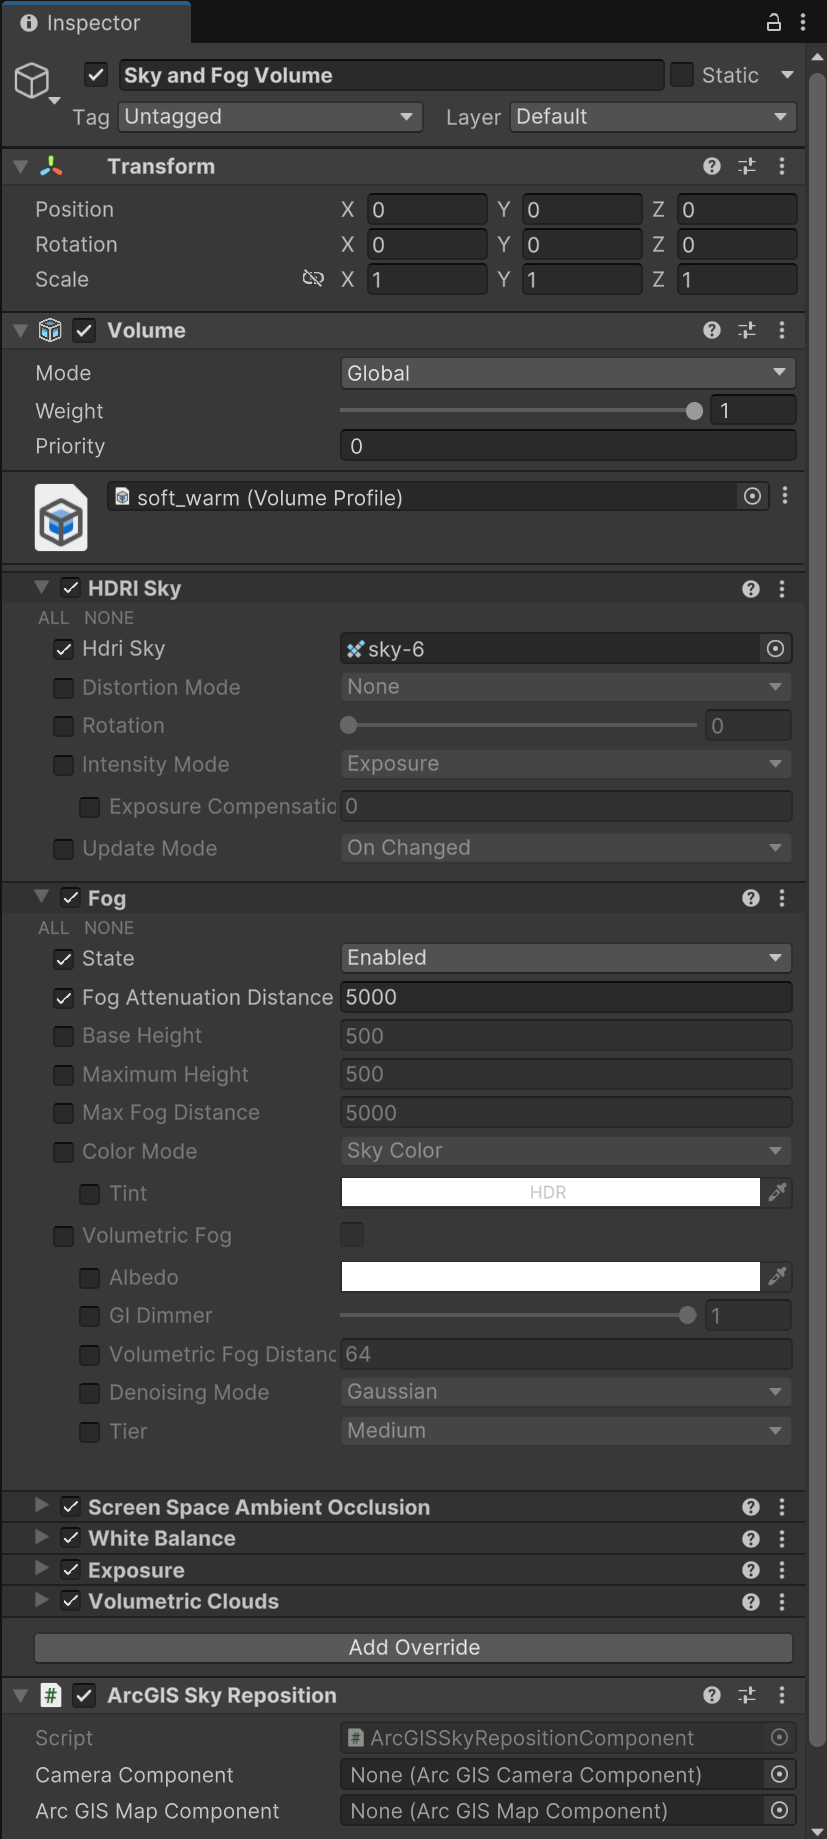This screenshot has height=1839, width=827.
Task: Click the Inspector lock icon
Action: pos(773,22)
